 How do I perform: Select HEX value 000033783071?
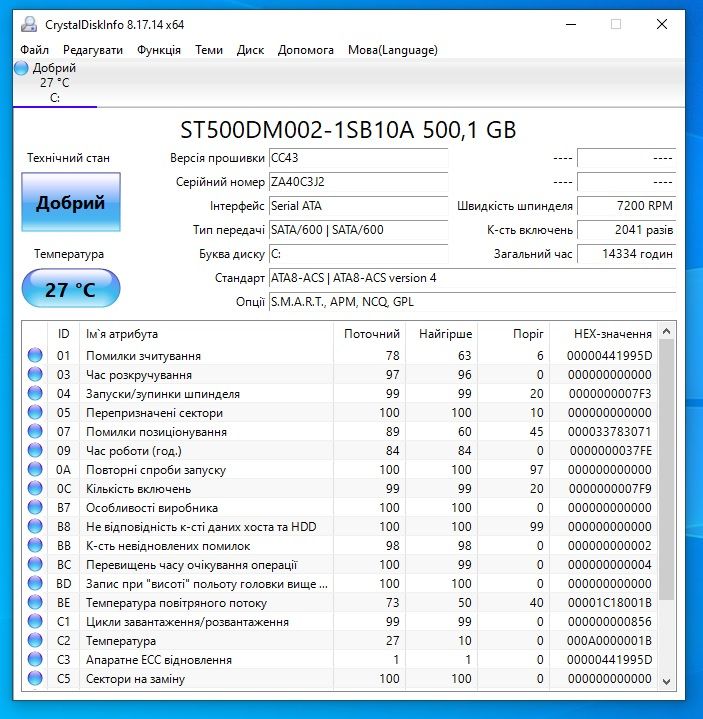[609, 431]
